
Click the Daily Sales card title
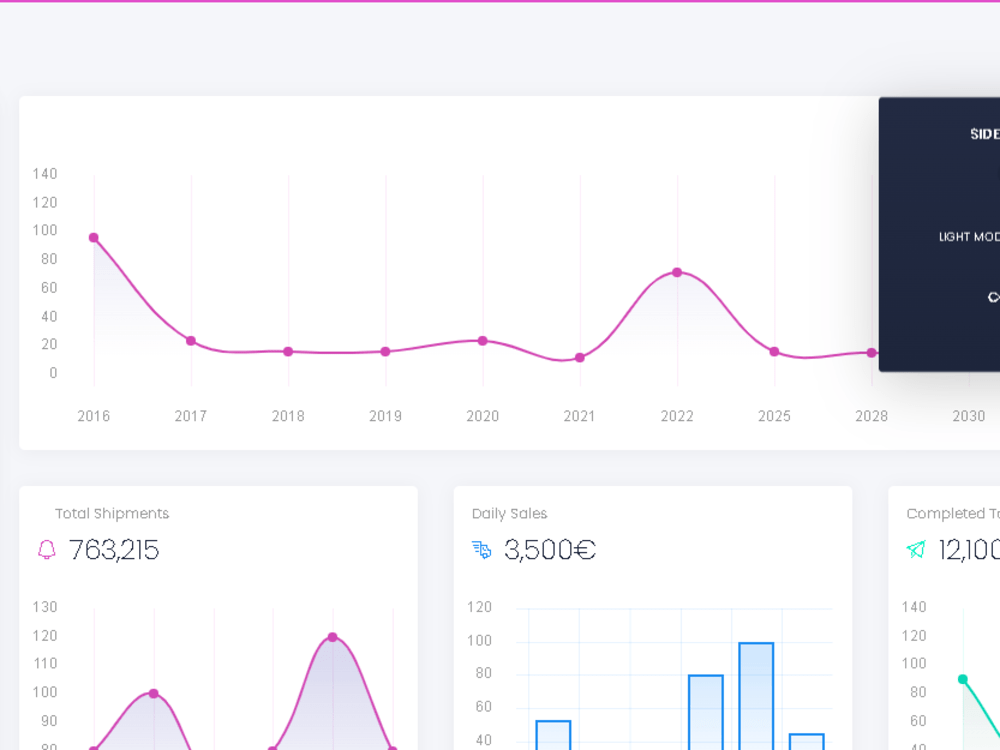[509, 513]
